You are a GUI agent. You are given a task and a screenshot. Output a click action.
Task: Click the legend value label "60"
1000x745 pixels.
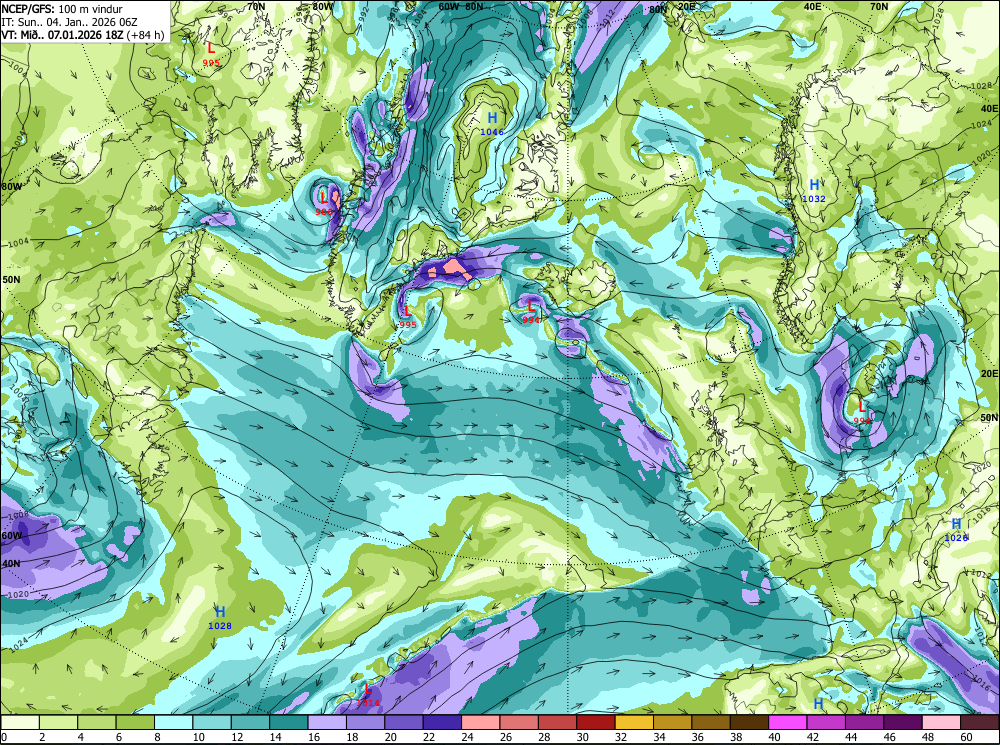pos(966,737)
